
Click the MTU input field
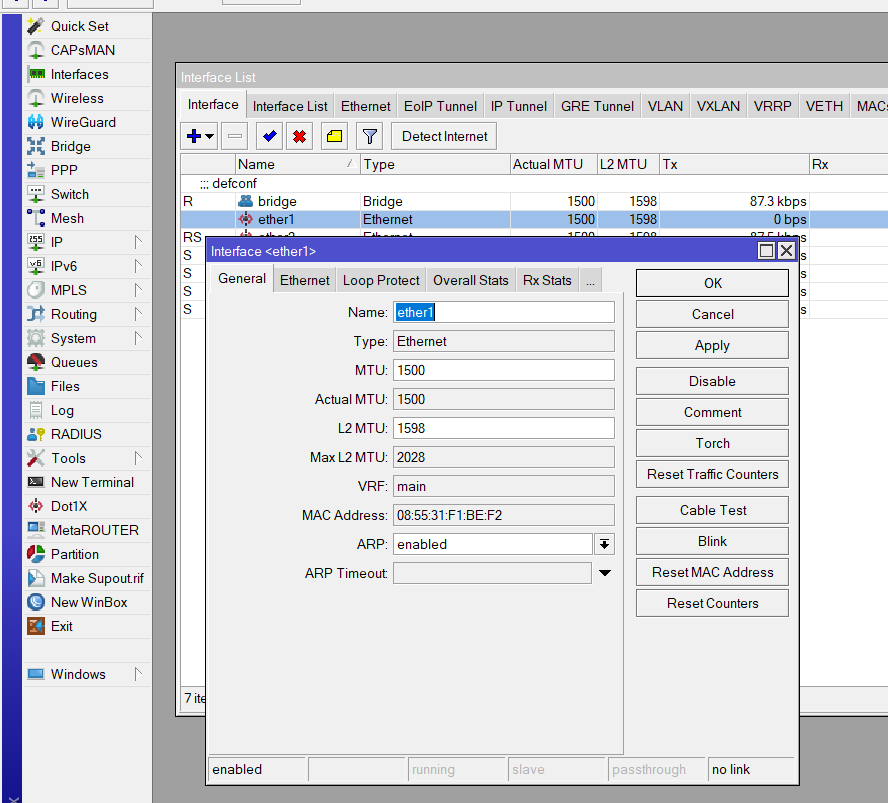click(x=503, y=370)
